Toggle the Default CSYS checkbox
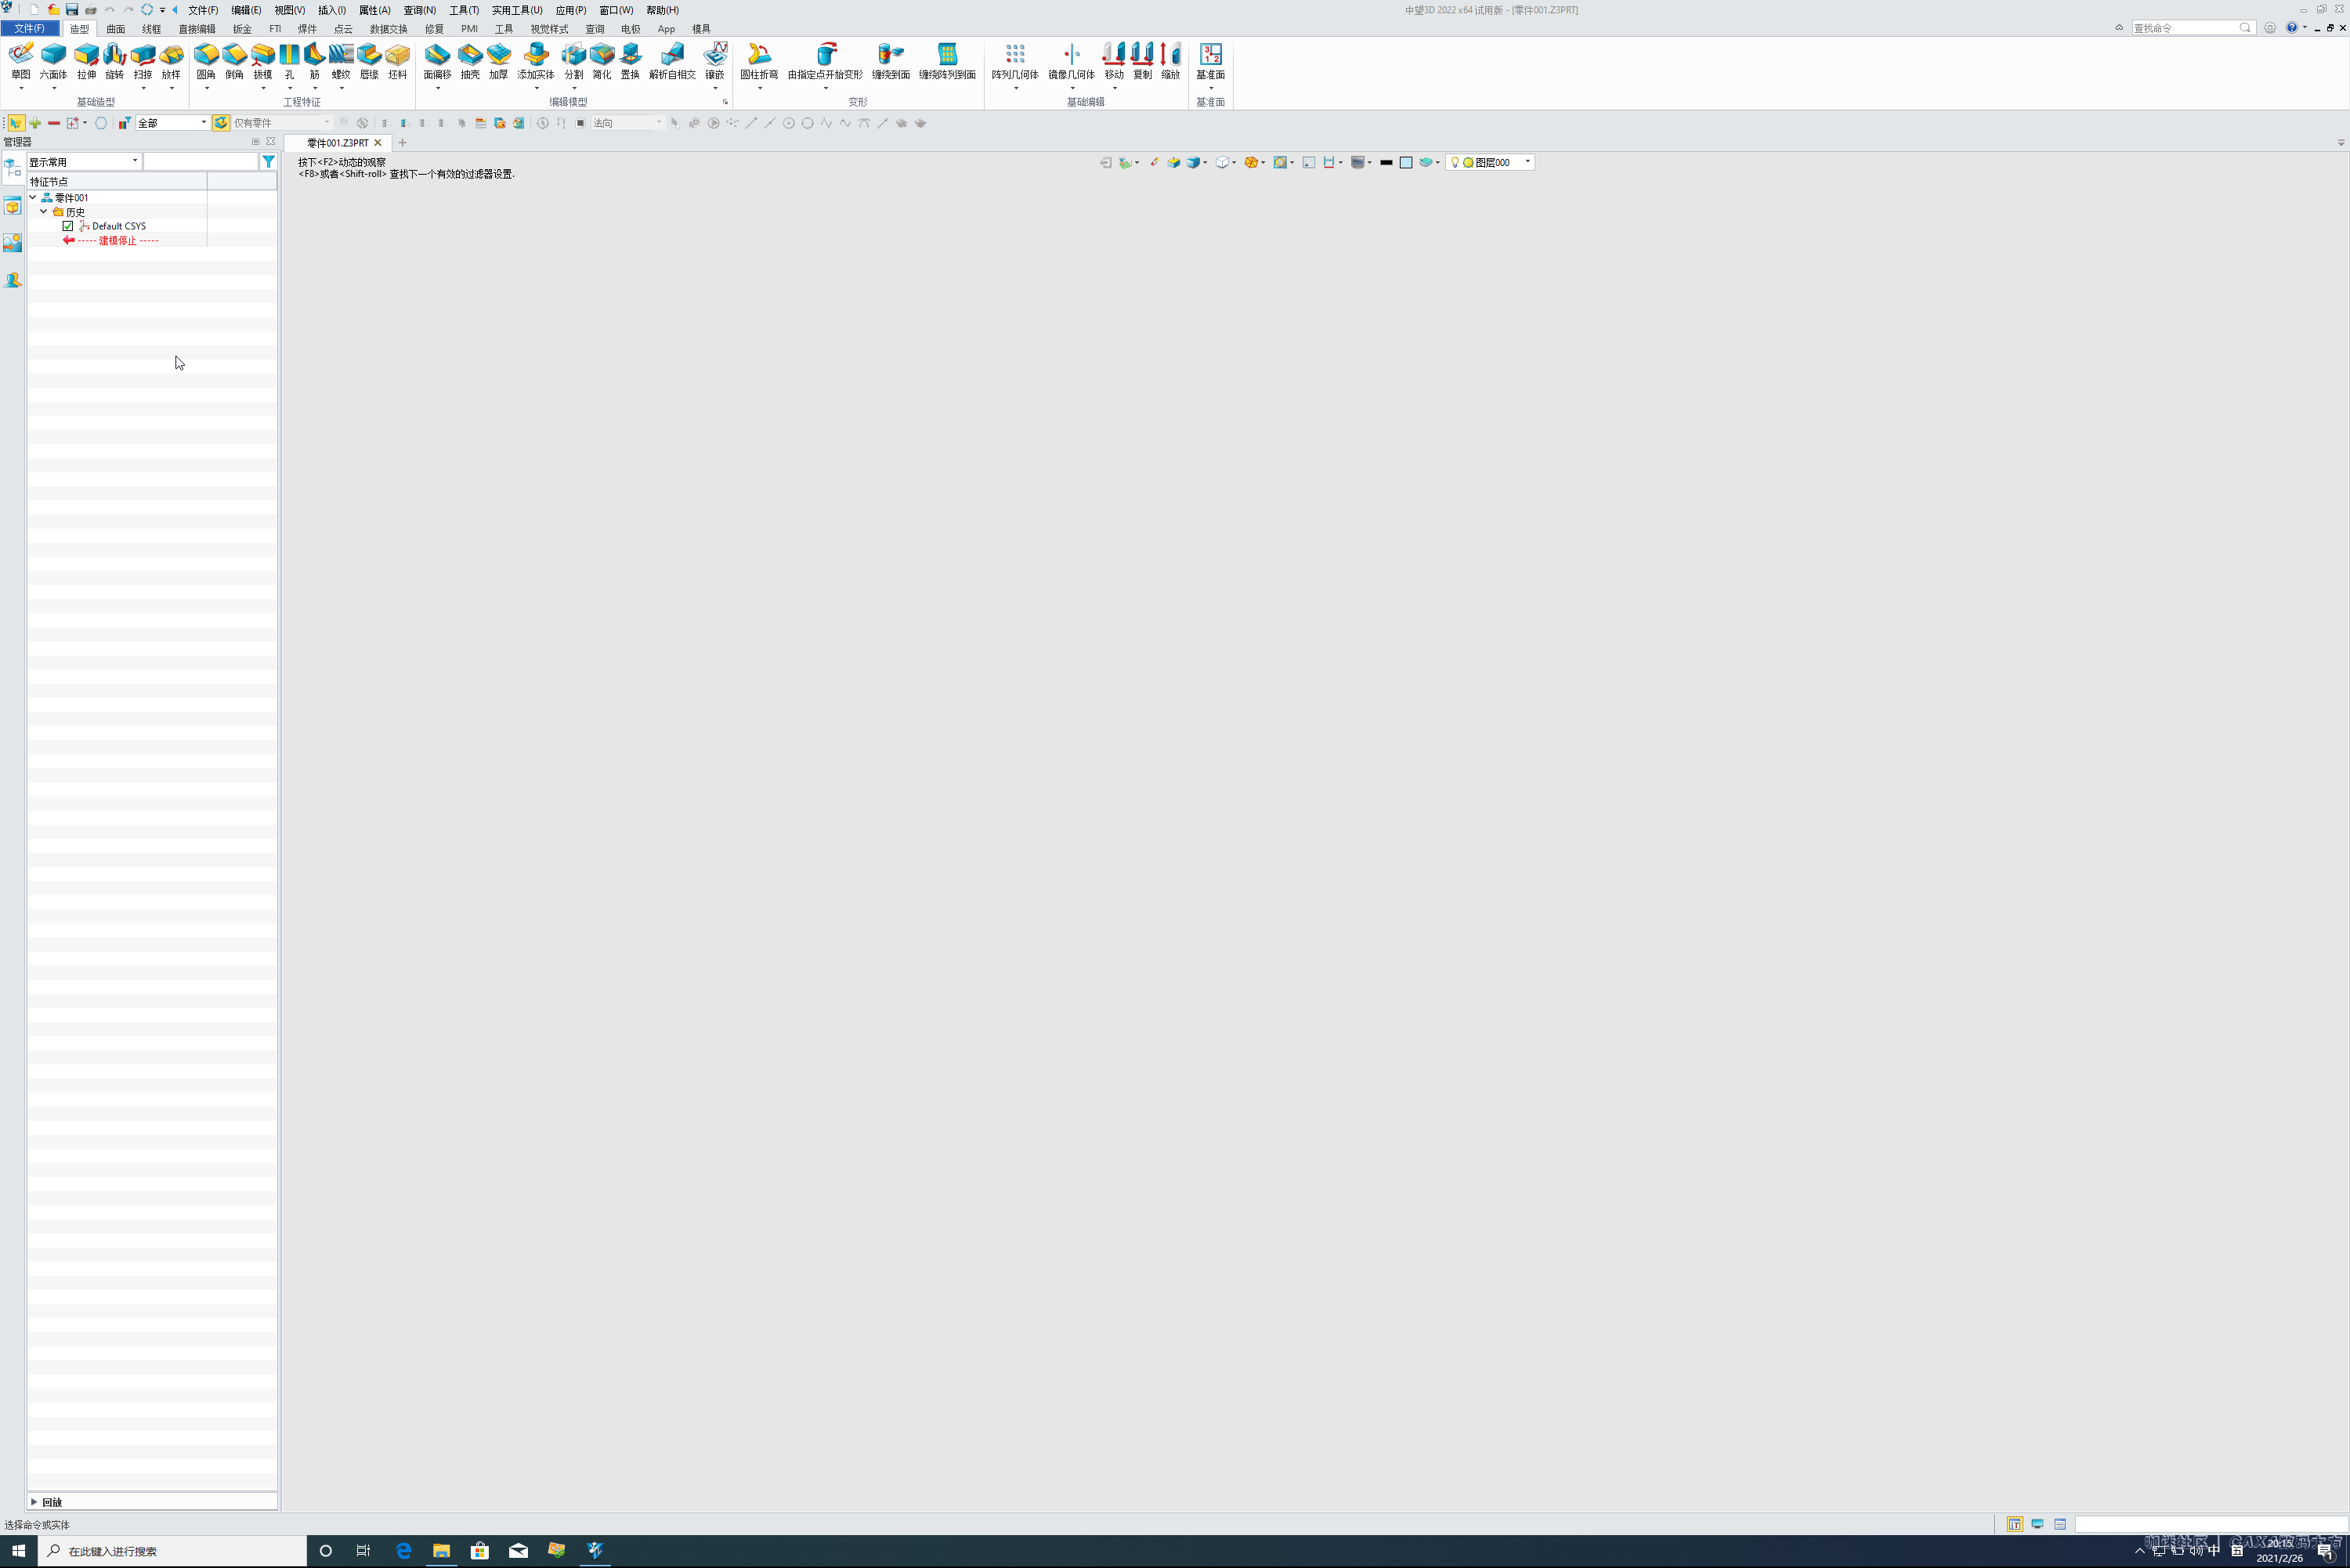The height and width of the screenshot is (1568, 2350). [x=68, y=226]
